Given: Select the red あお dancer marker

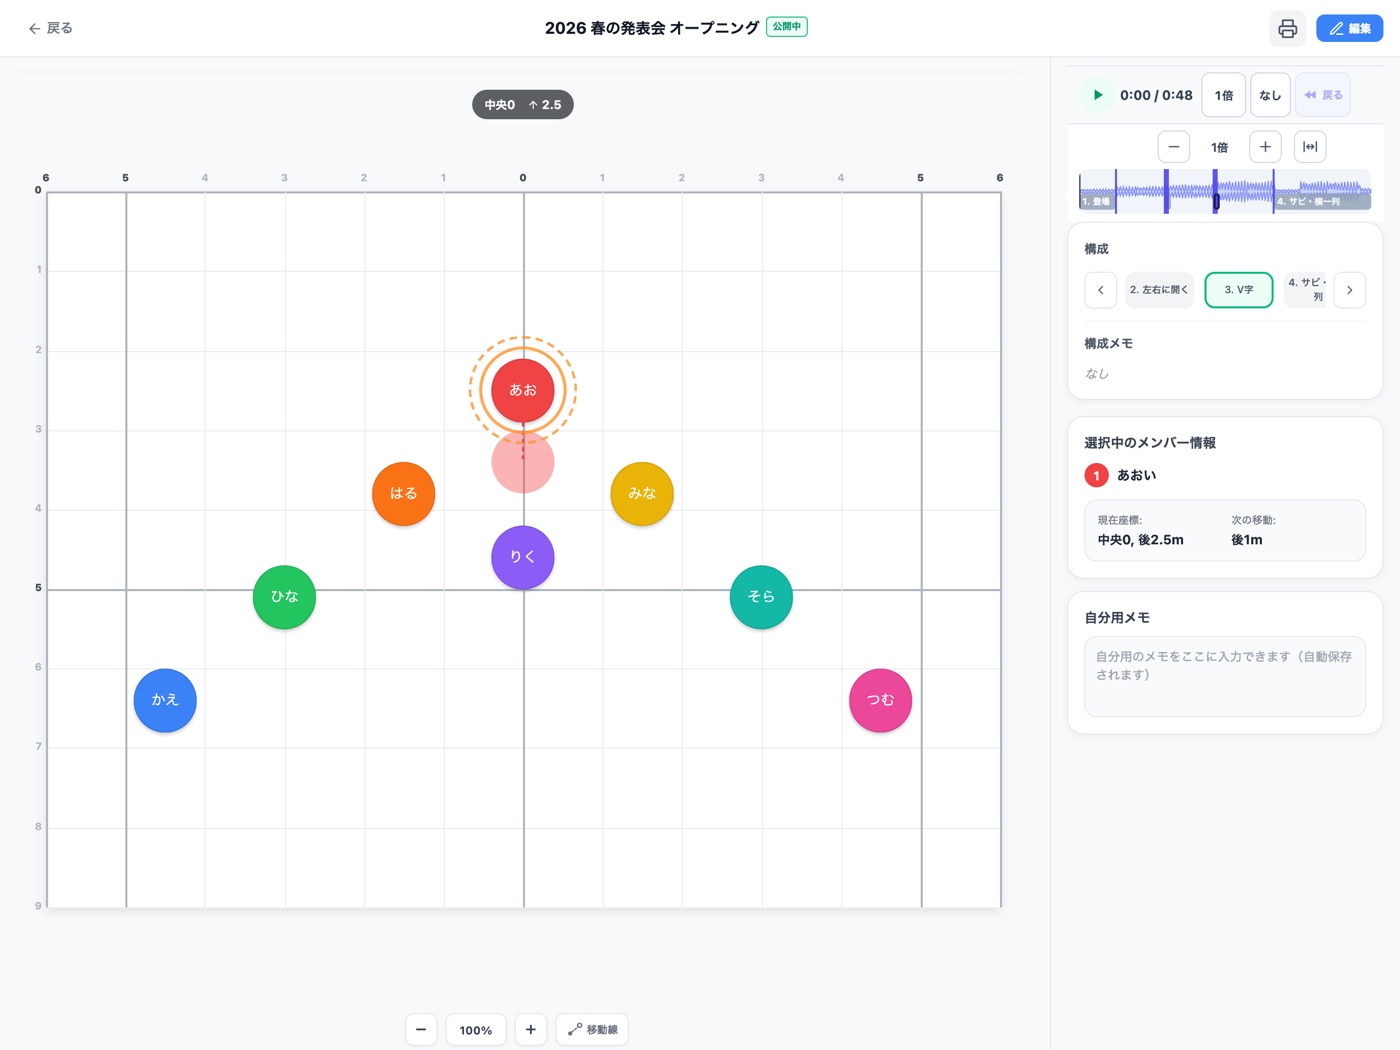Looking at the screenshot, I should (x=523, y=390).
